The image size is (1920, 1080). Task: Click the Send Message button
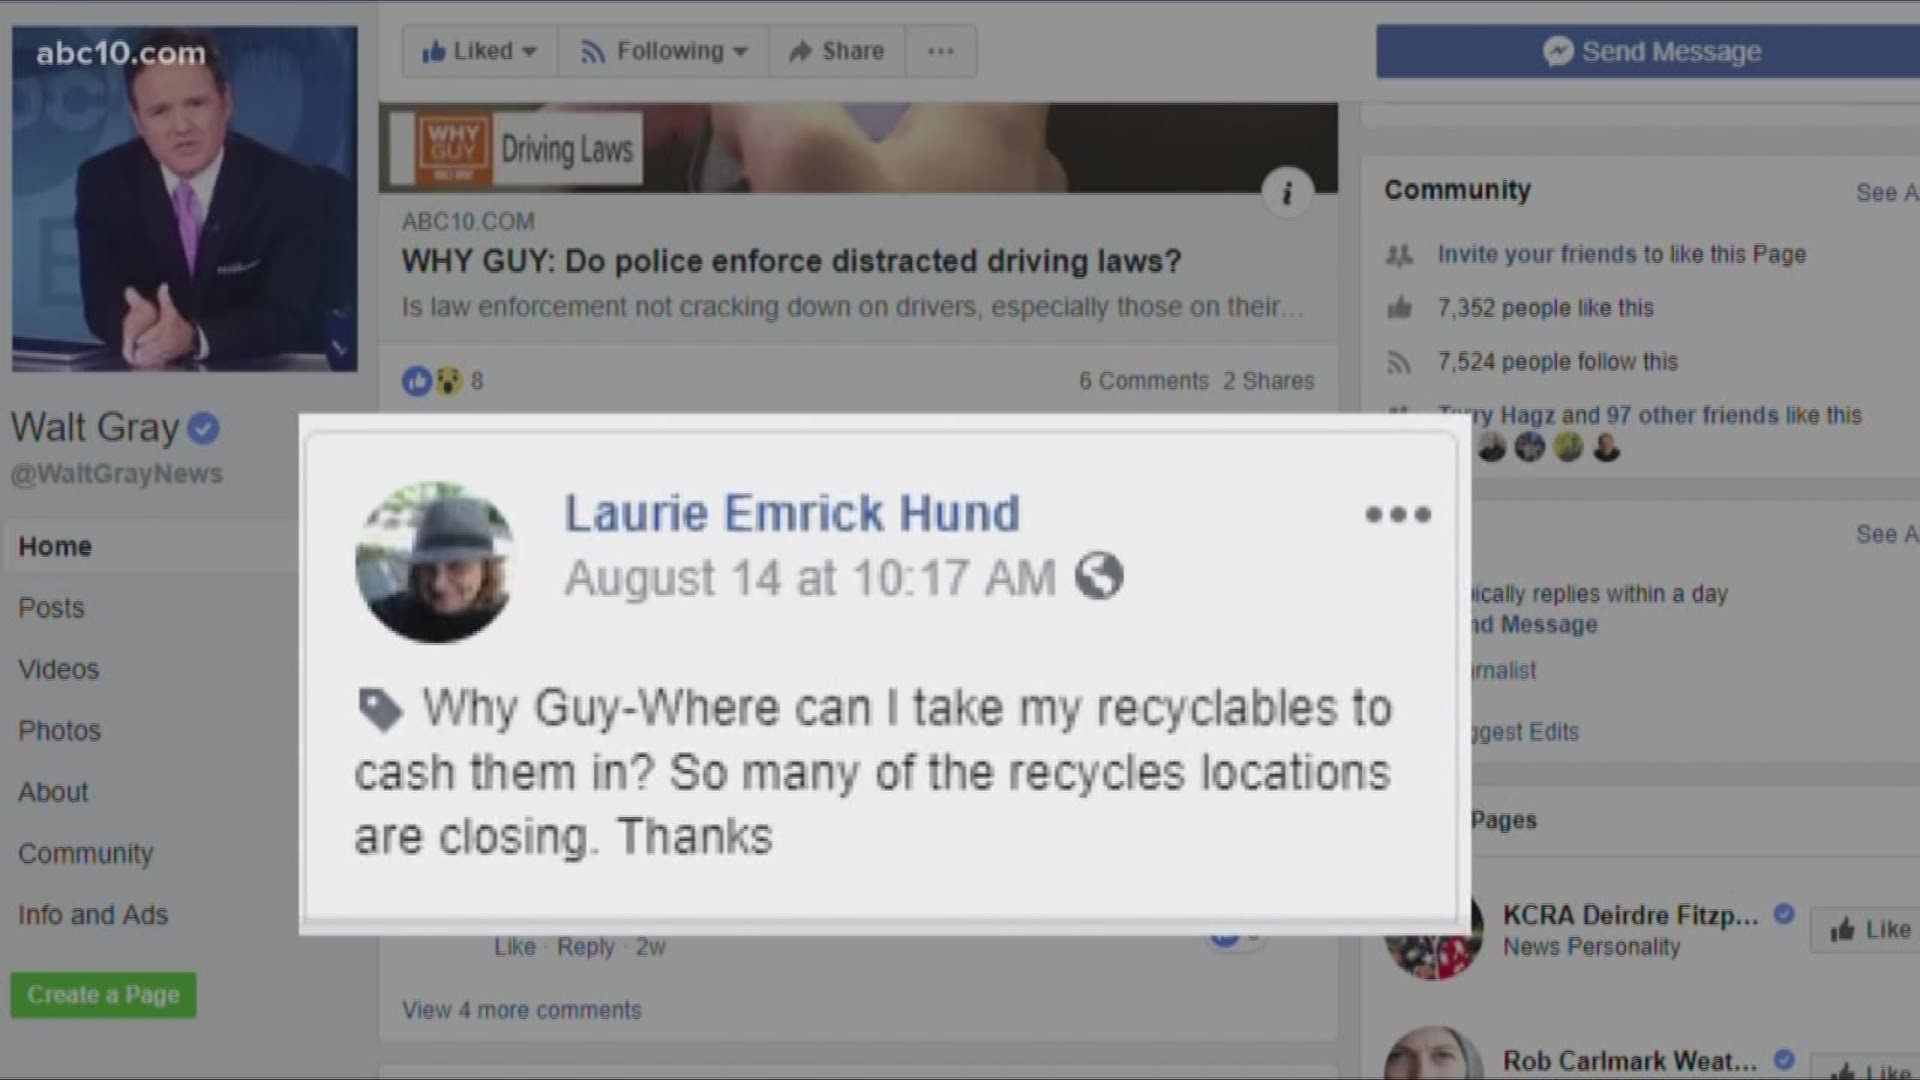pyautogui.click(x=1648, y=51)
